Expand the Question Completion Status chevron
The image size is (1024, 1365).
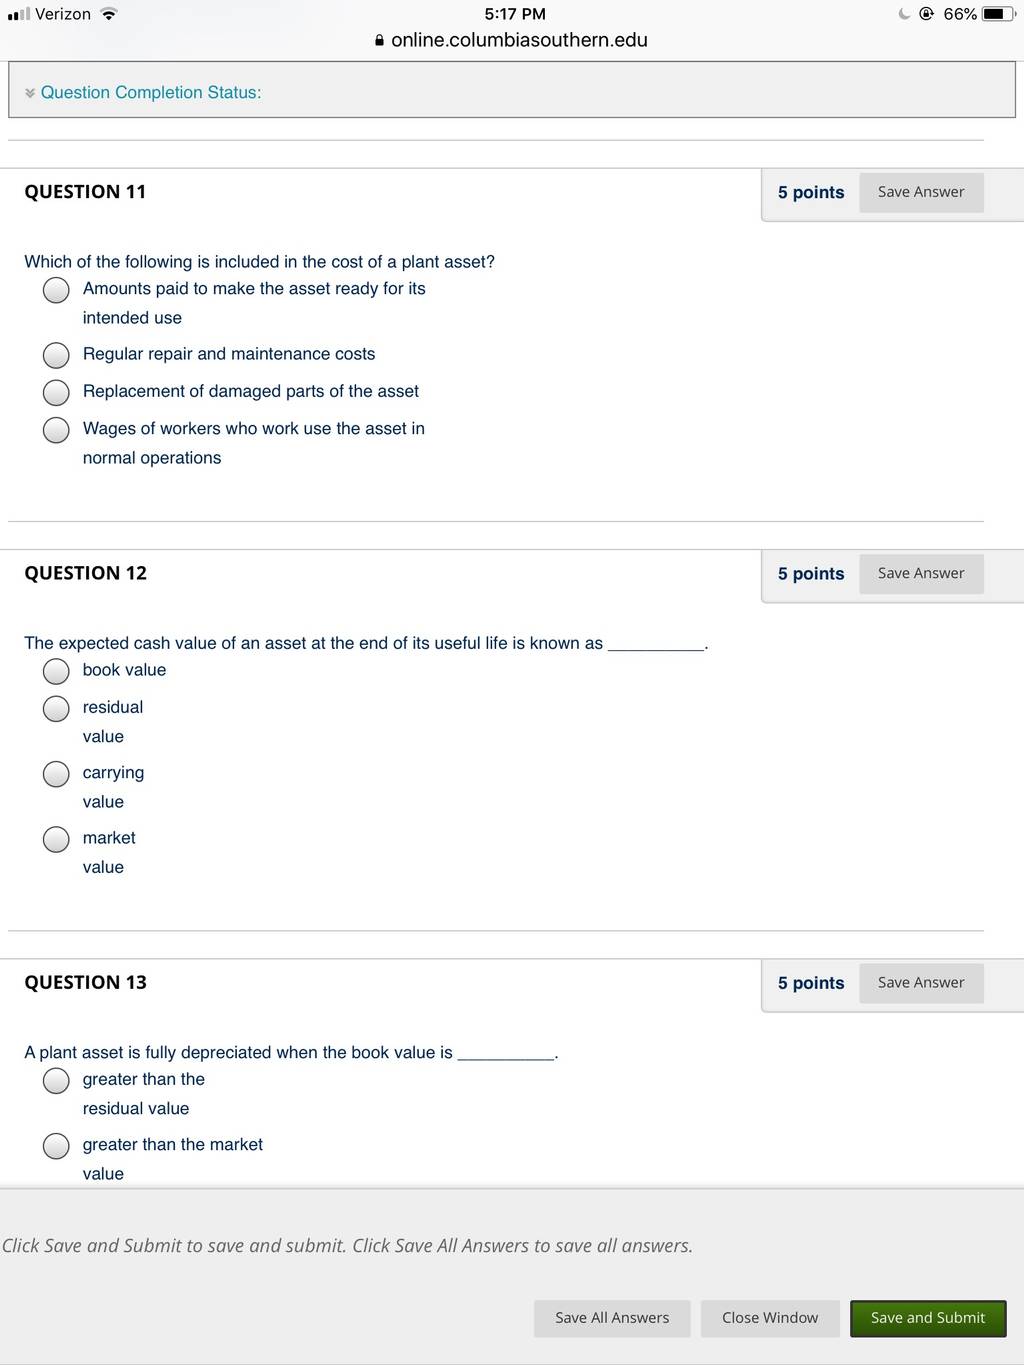30,93
